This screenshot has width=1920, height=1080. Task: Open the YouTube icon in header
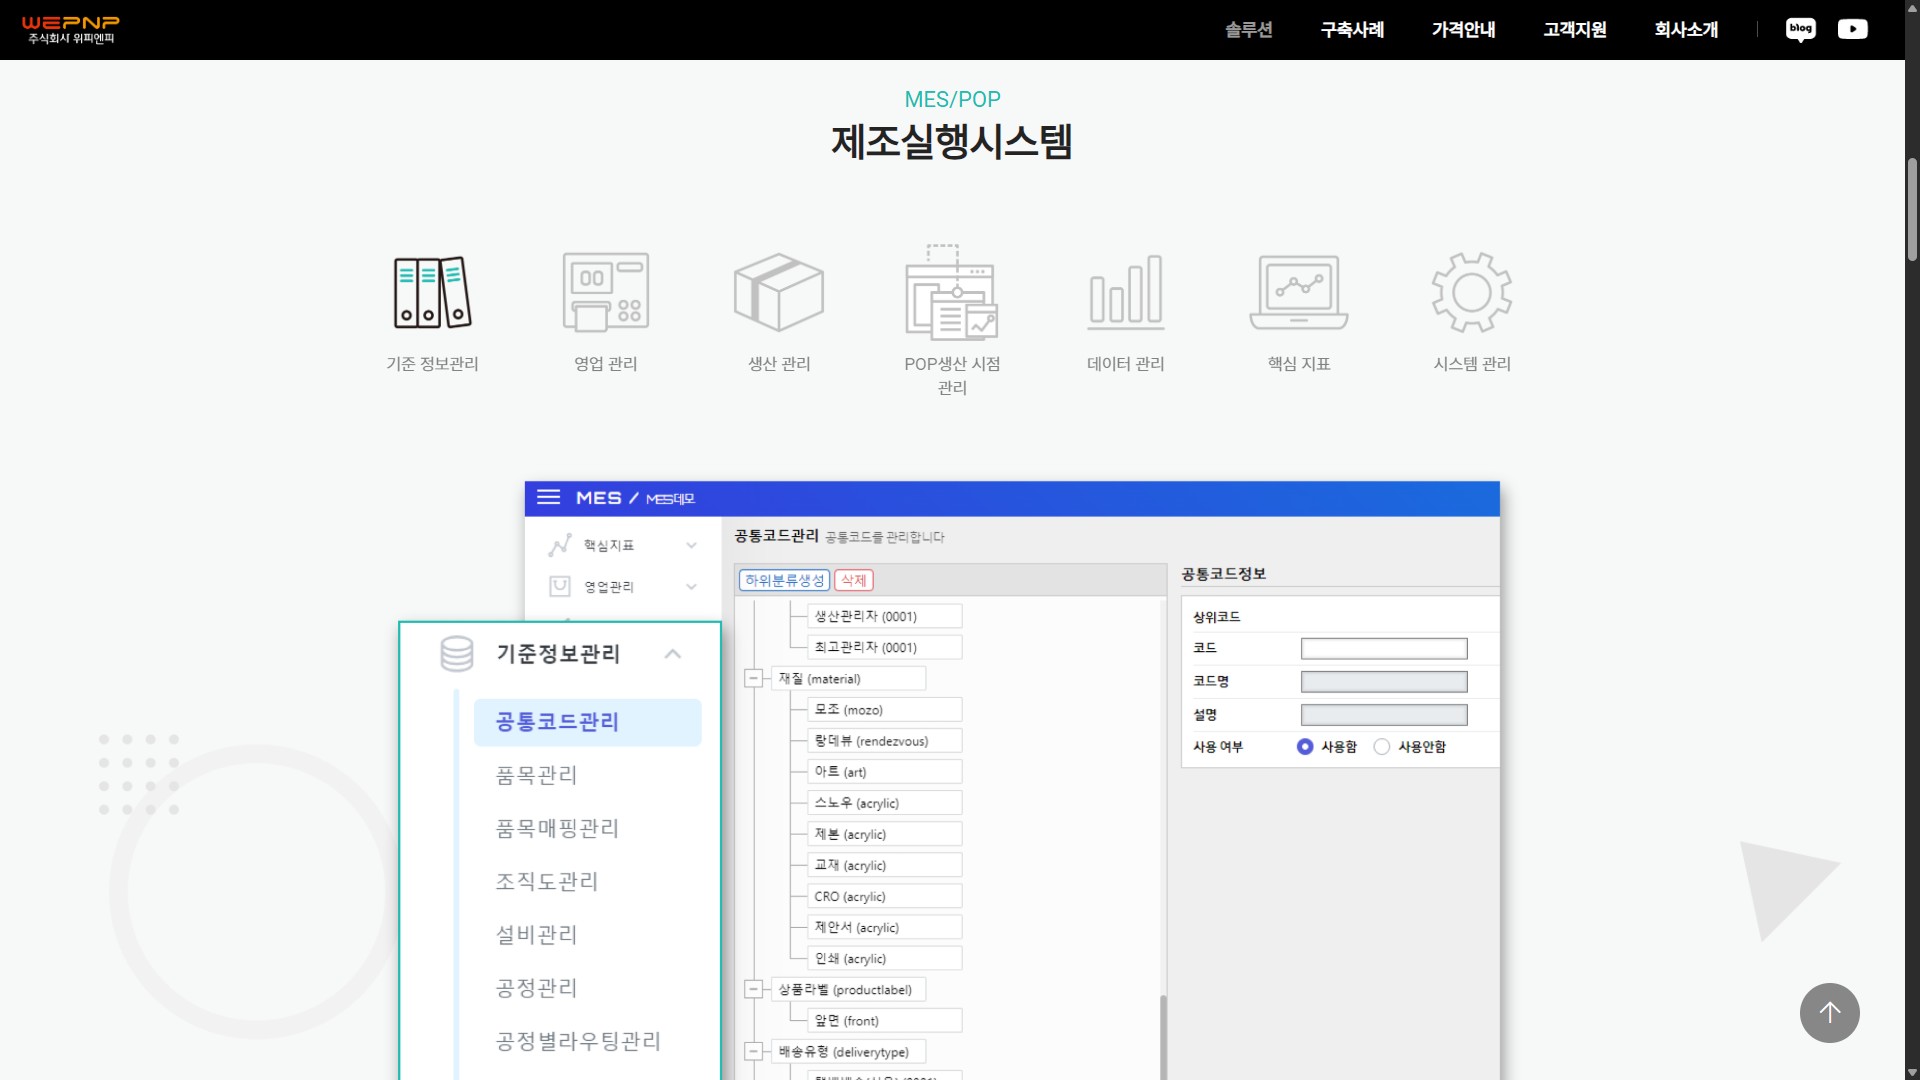[x=1852, y=29]
